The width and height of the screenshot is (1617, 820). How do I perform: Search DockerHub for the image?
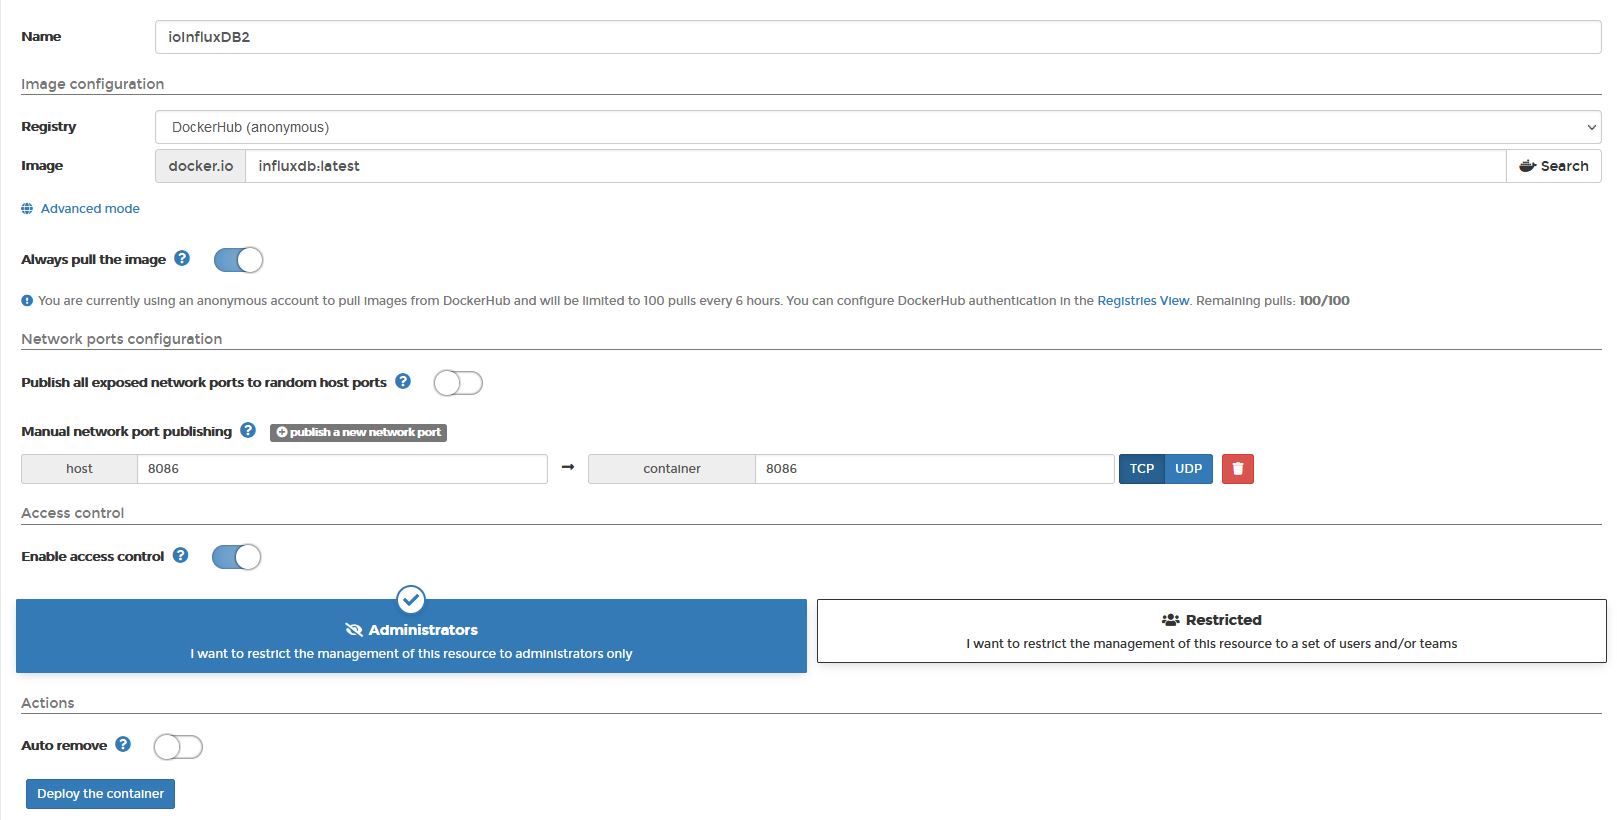pyautogui.click(x=1553, y=166)
